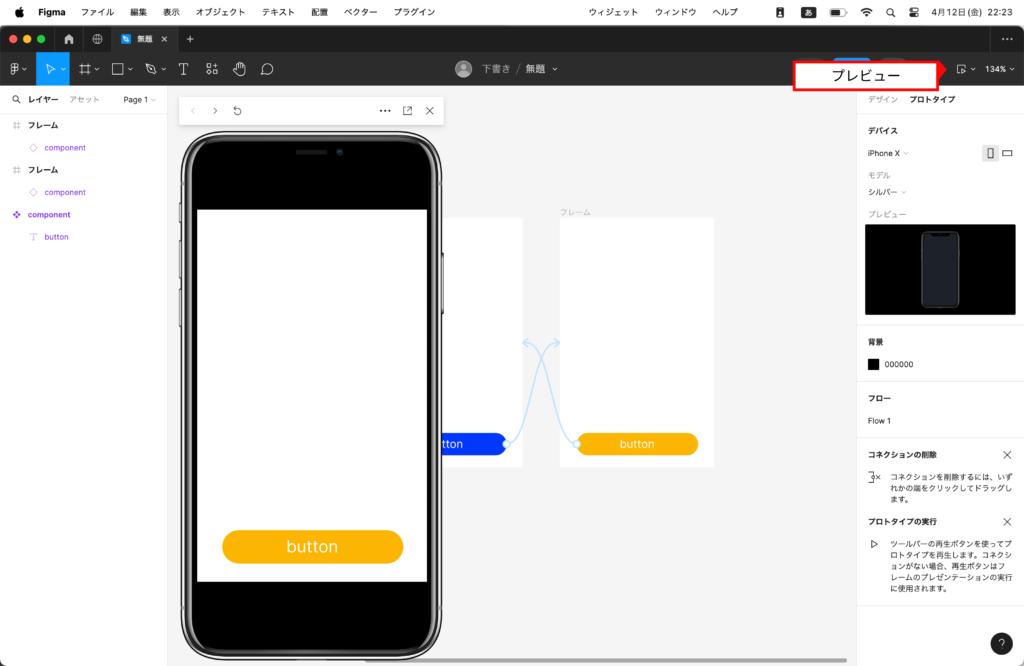
Task: Select the Text tool
Action: (x=183, y=69)
